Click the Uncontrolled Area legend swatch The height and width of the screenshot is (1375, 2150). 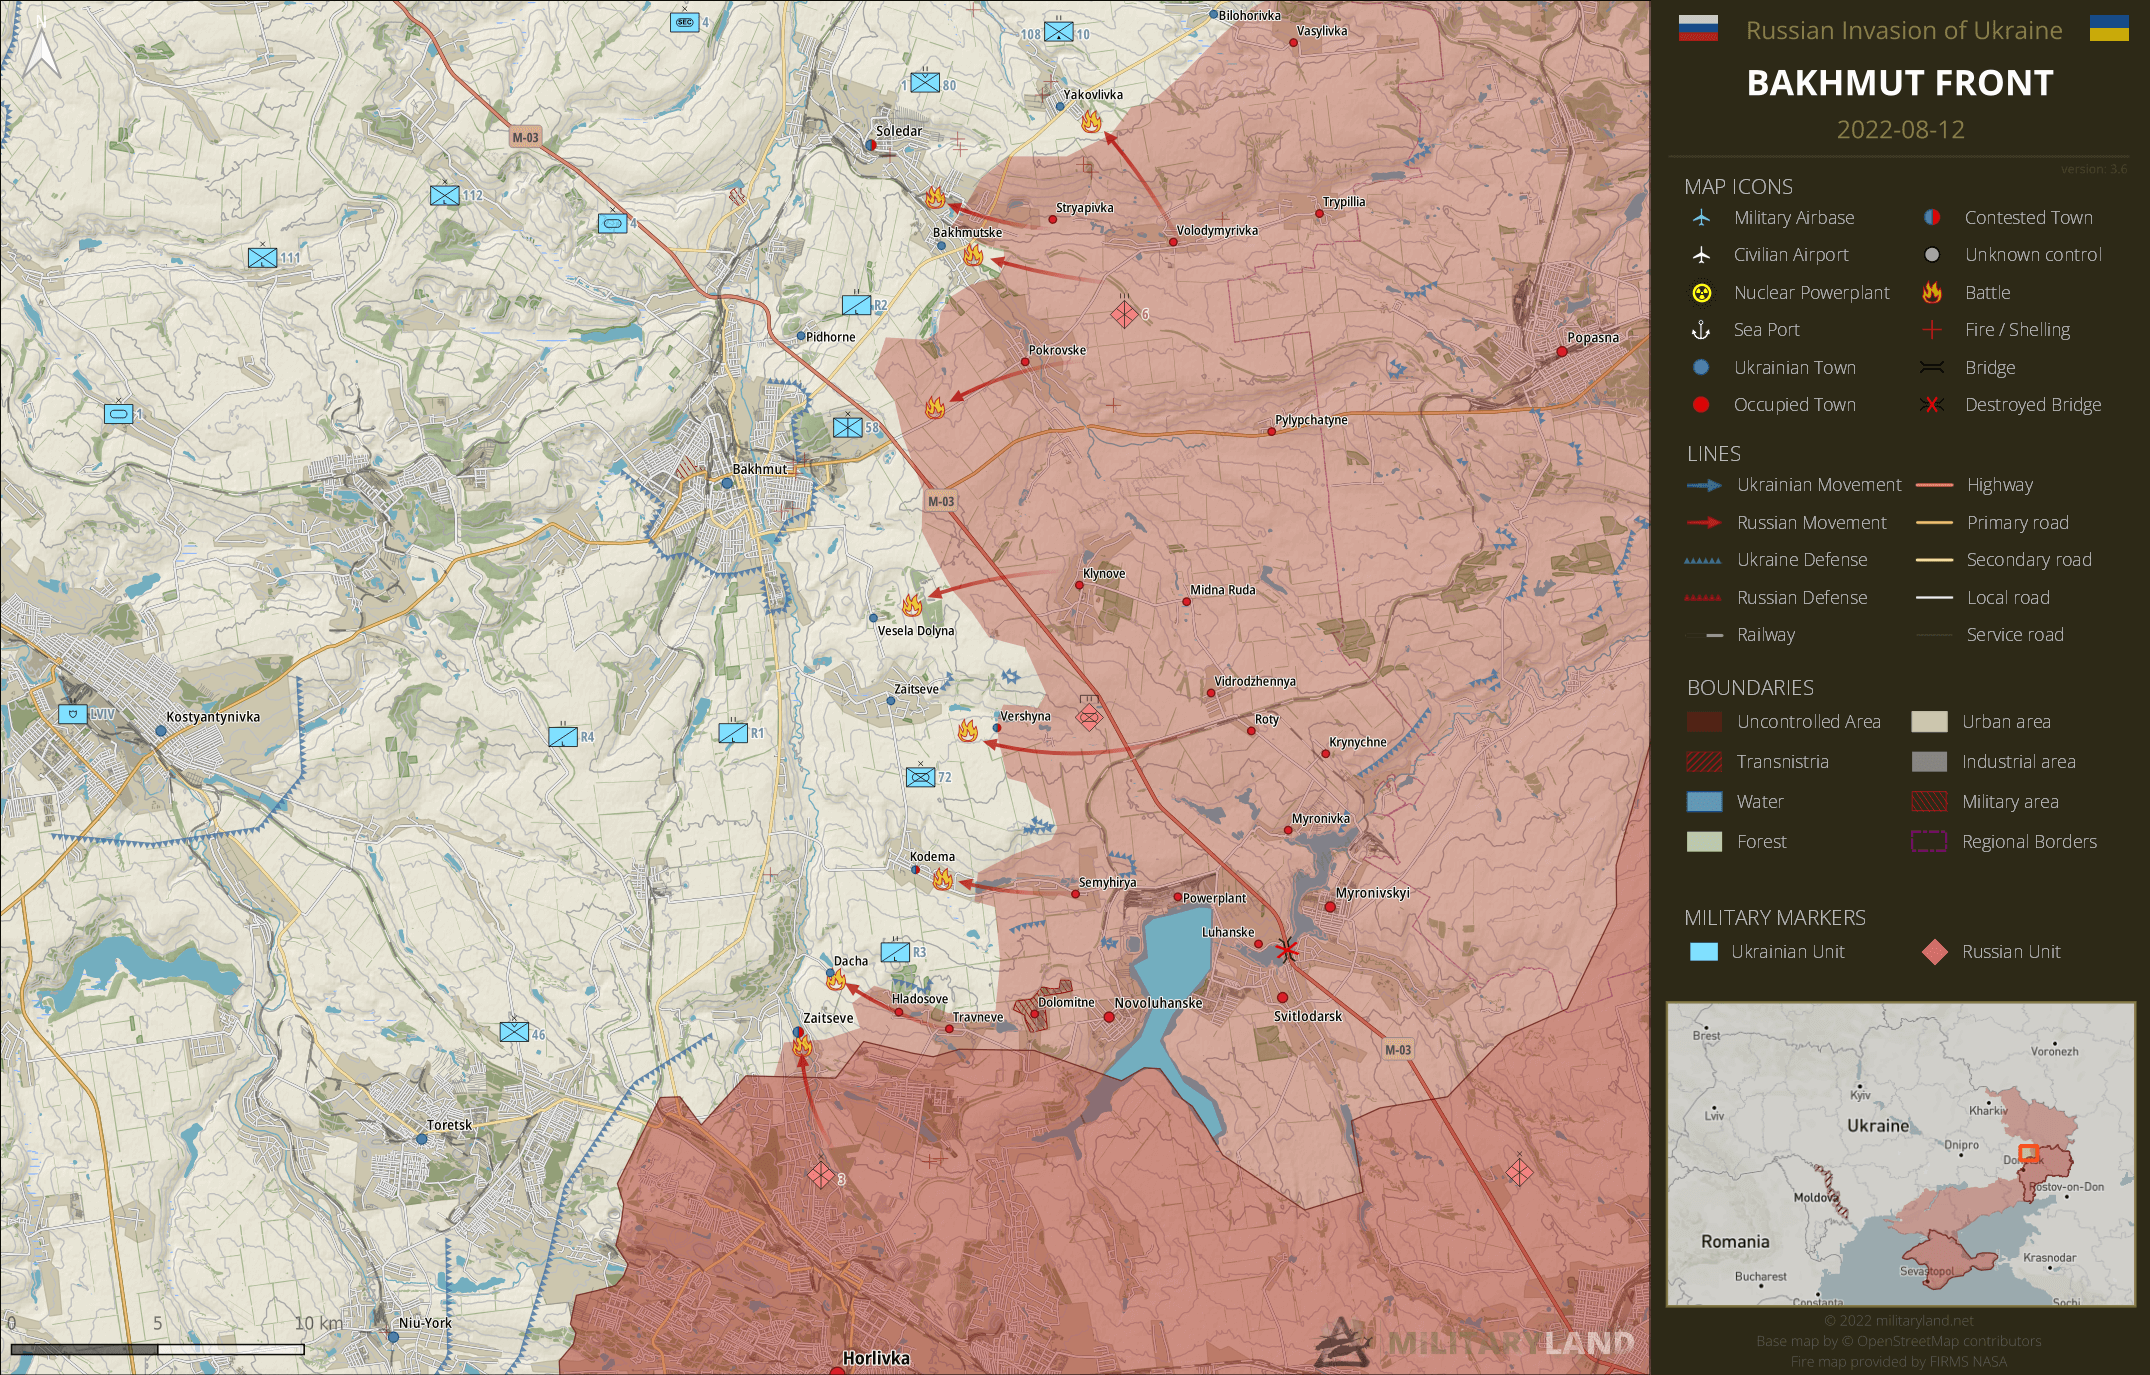tap(1704, 722)
